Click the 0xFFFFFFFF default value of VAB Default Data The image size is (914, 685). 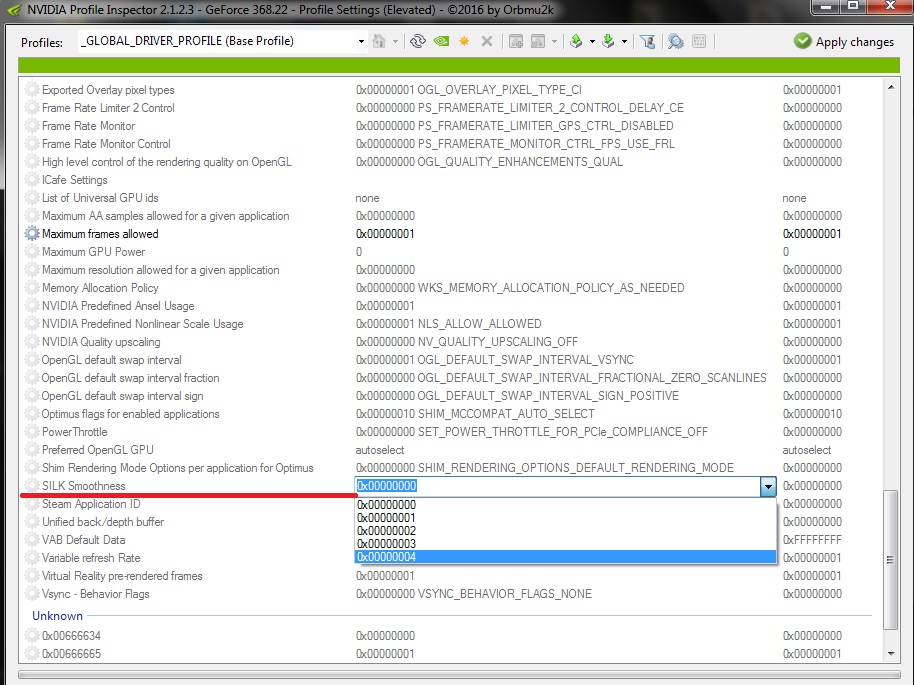tap(812, 540)
